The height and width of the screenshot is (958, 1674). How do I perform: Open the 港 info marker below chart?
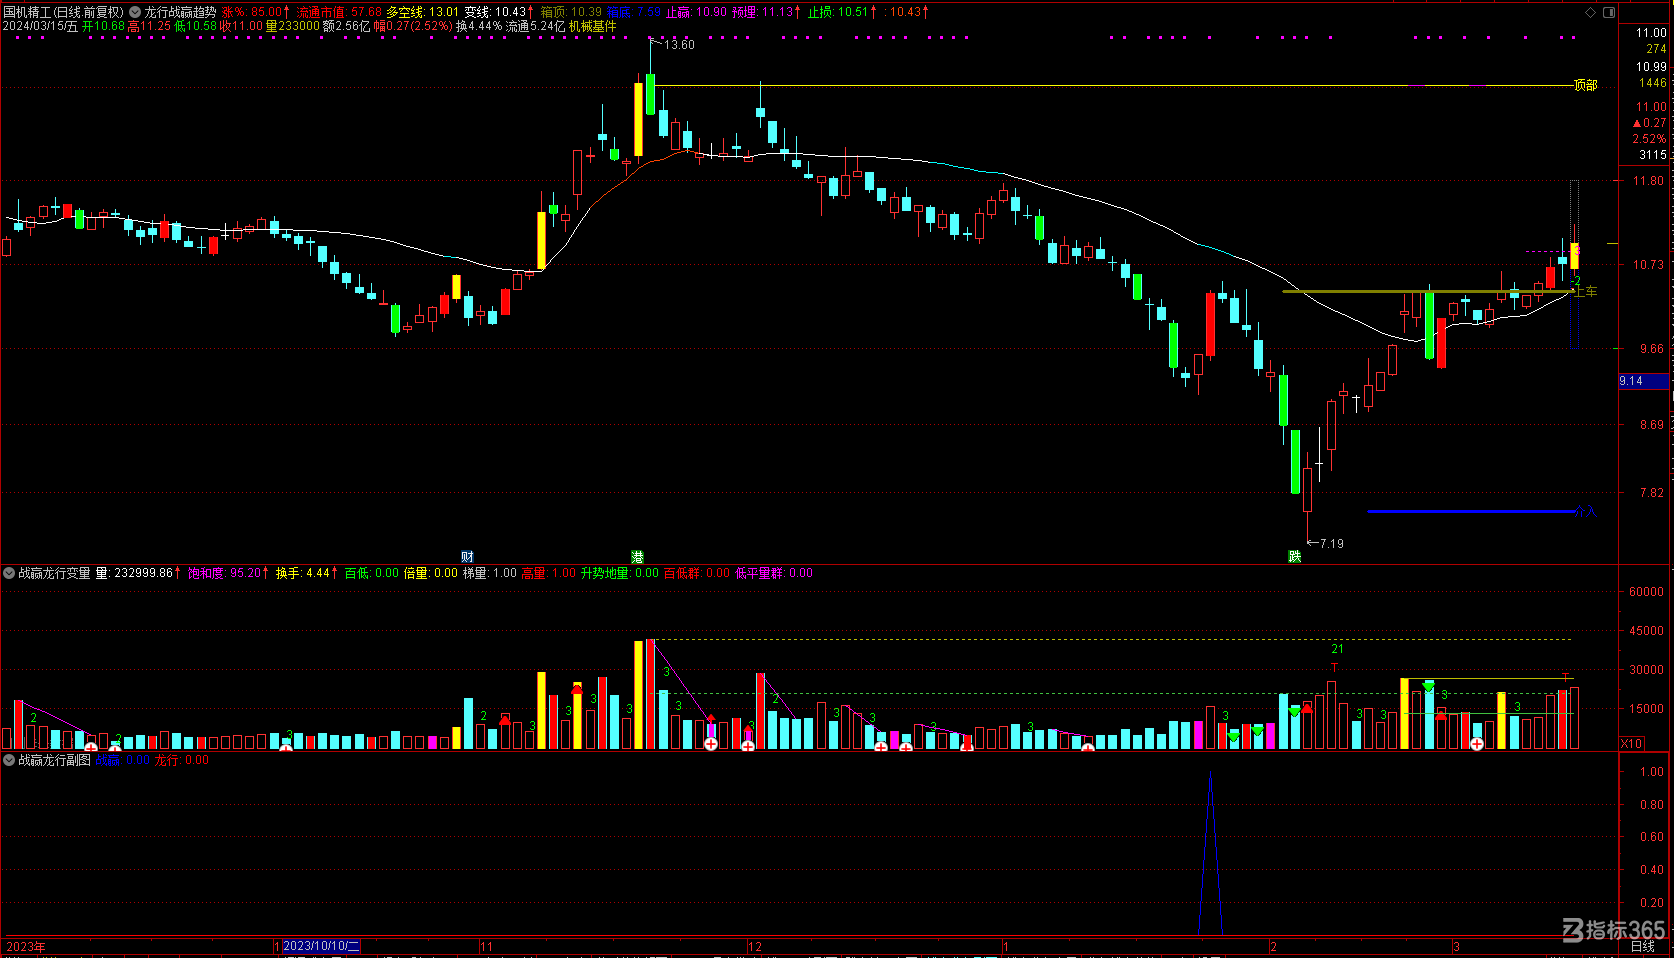pyautogui.click(x=637, y=556)
